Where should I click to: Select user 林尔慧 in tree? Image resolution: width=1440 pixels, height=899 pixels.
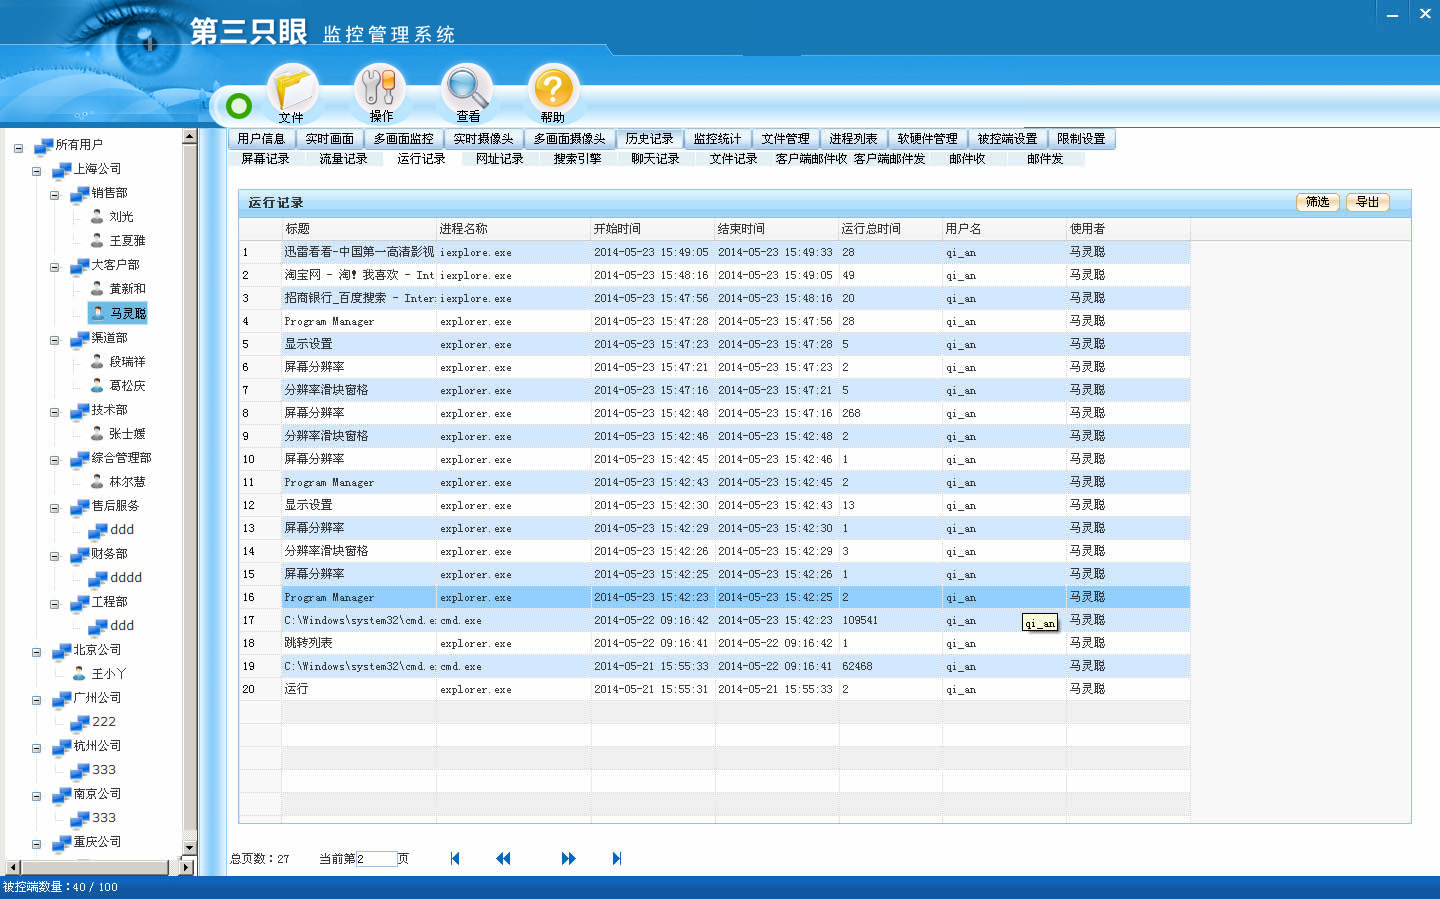pos(127,482)
